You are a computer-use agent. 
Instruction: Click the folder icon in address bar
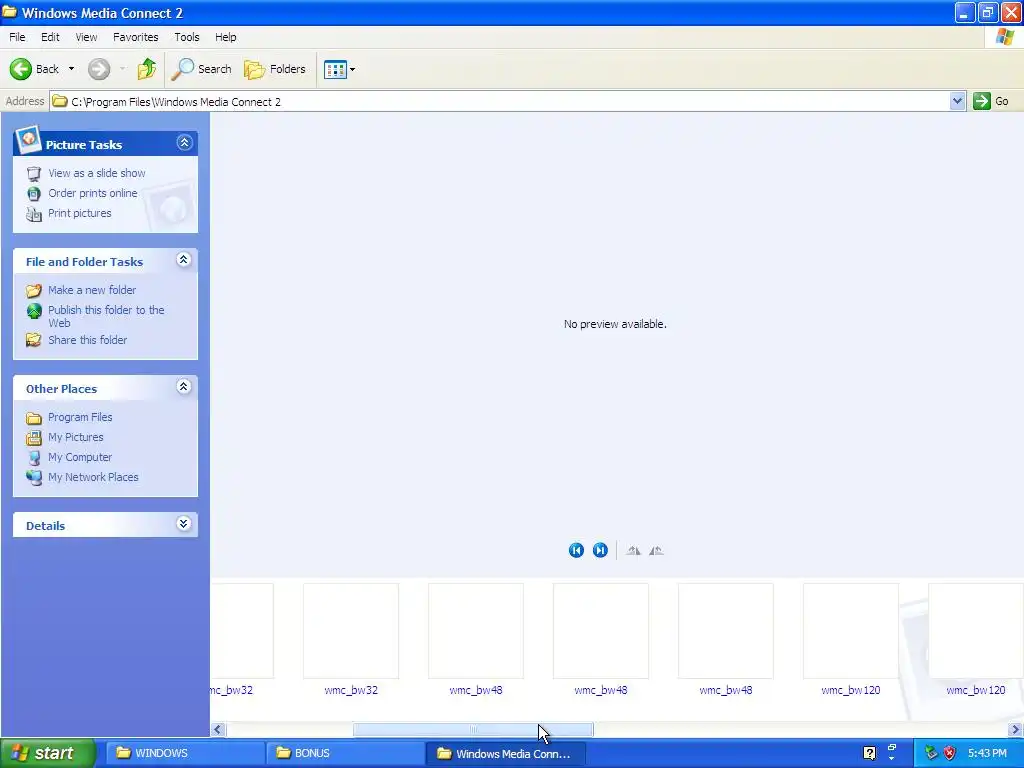(x=60, y=101)
